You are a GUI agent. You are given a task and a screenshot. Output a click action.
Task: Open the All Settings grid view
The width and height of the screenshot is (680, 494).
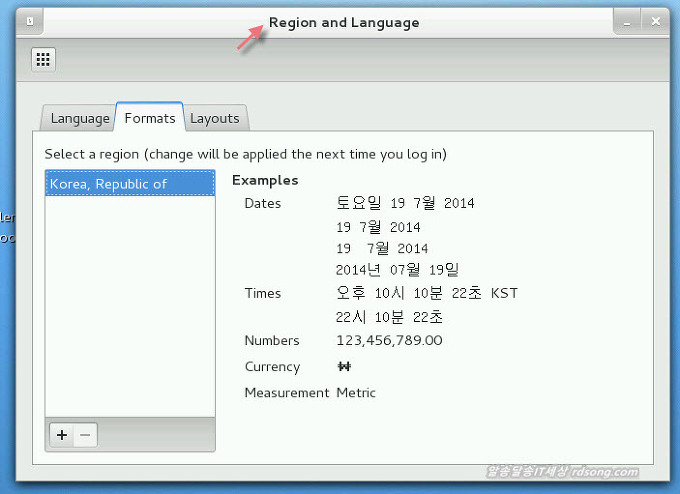[43, 59]
